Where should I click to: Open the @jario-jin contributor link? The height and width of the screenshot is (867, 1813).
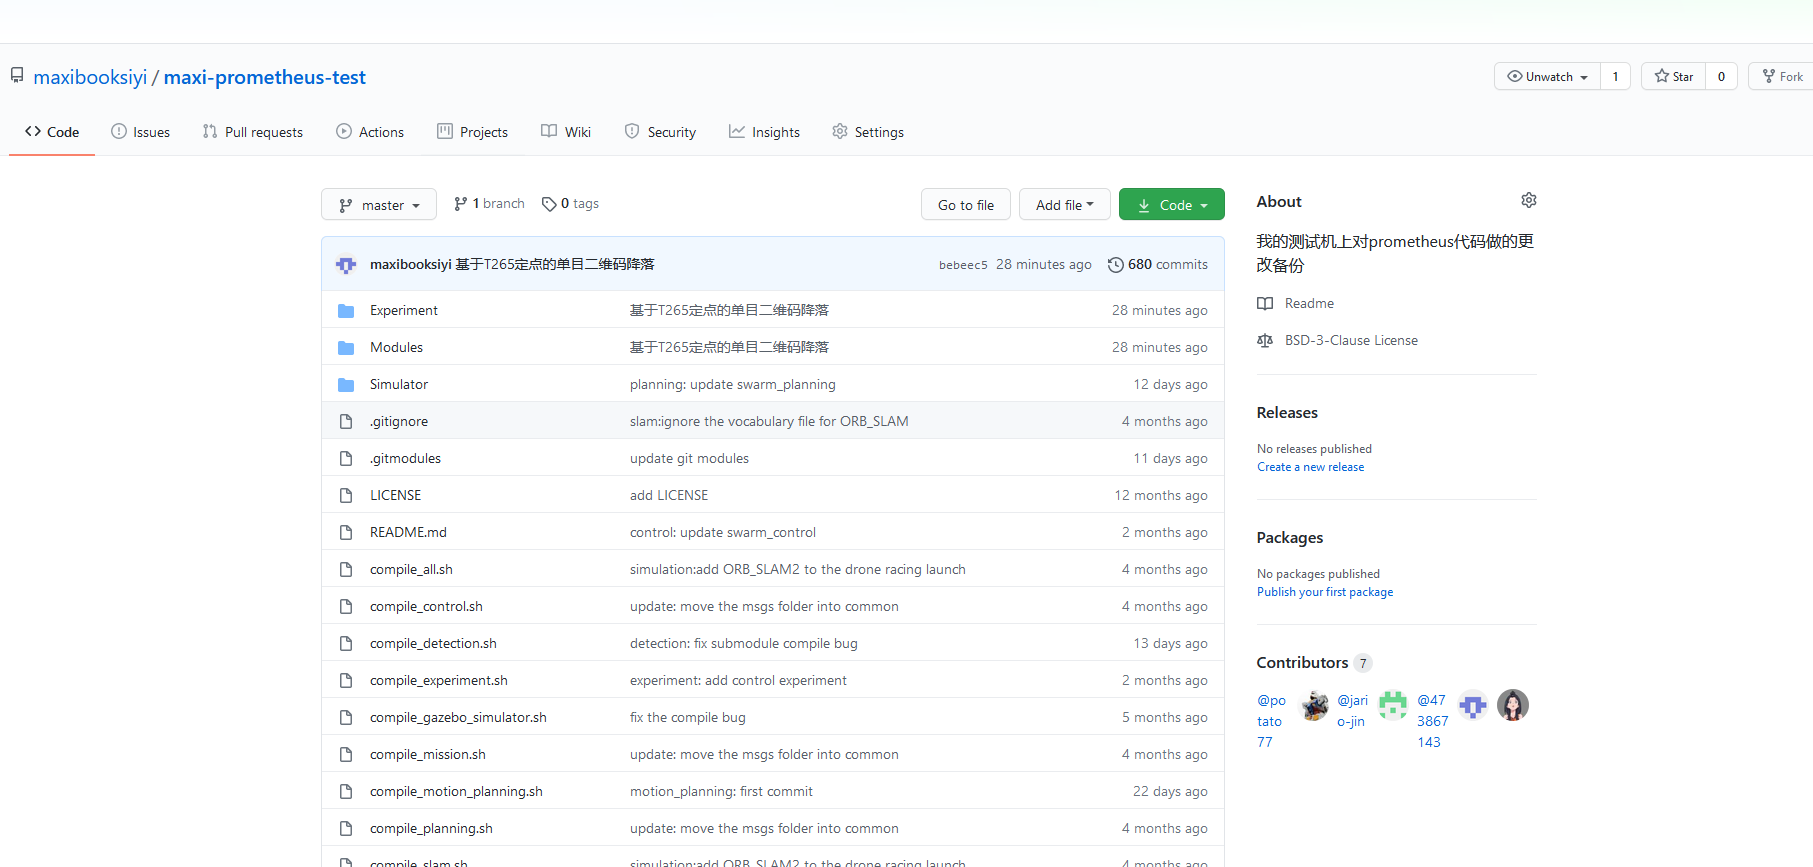[x=1352, y=711]
